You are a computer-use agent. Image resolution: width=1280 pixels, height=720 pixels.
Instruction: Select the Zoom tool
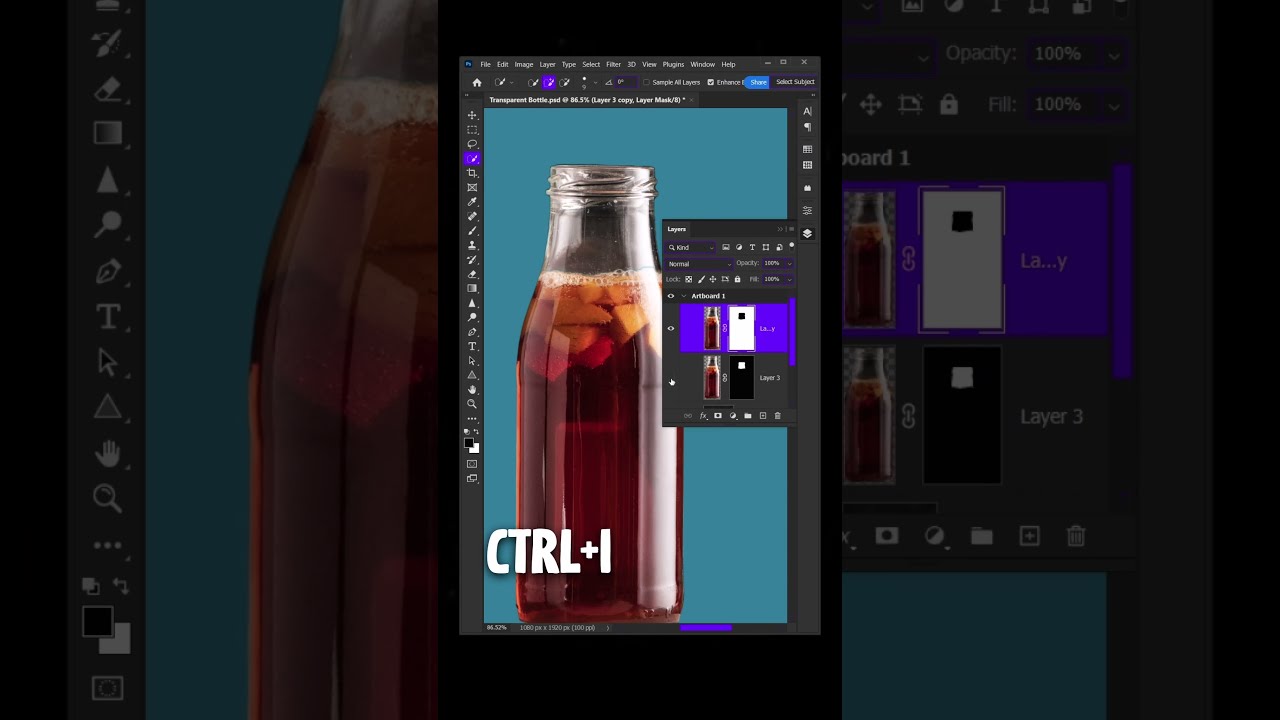pyautogui.click(x=472, y=404)
